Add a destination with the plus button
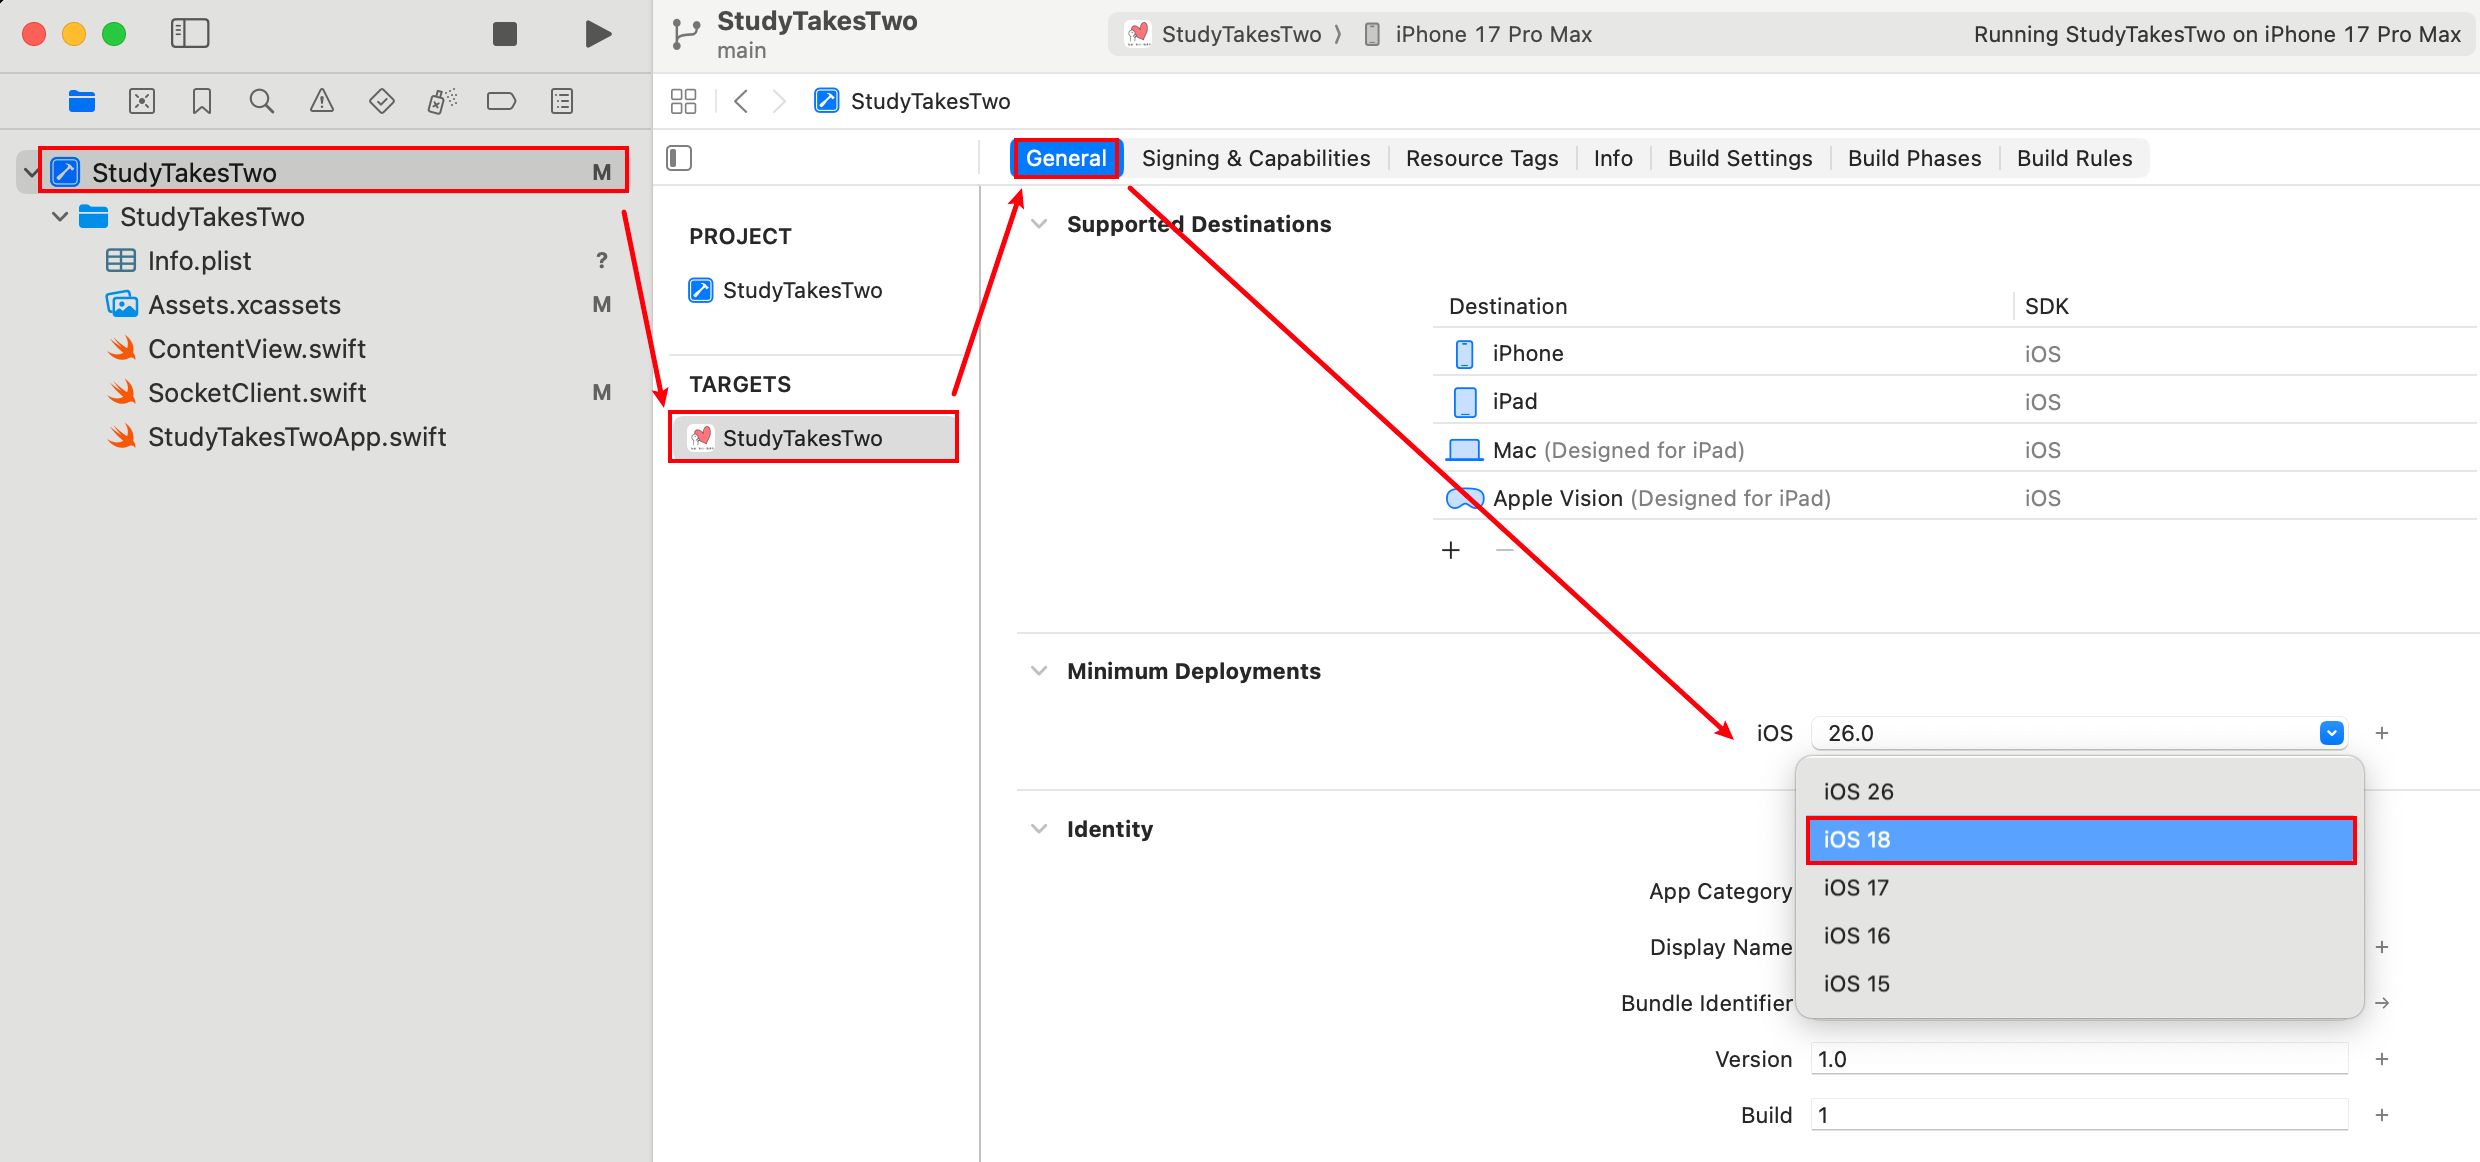2480x1162 pixels. tap(1451, 550)
